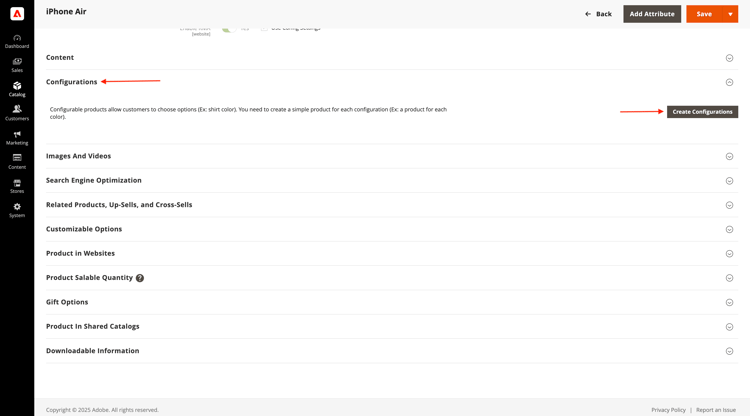Expand Product in Websites chevron
This screenshot has height=416, width=750.
(x=729, y=253)
